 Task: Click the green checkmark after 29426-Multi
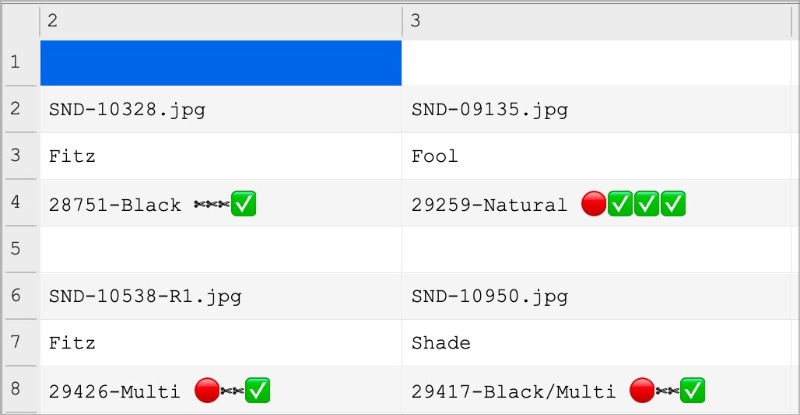(x=257, y=390)
